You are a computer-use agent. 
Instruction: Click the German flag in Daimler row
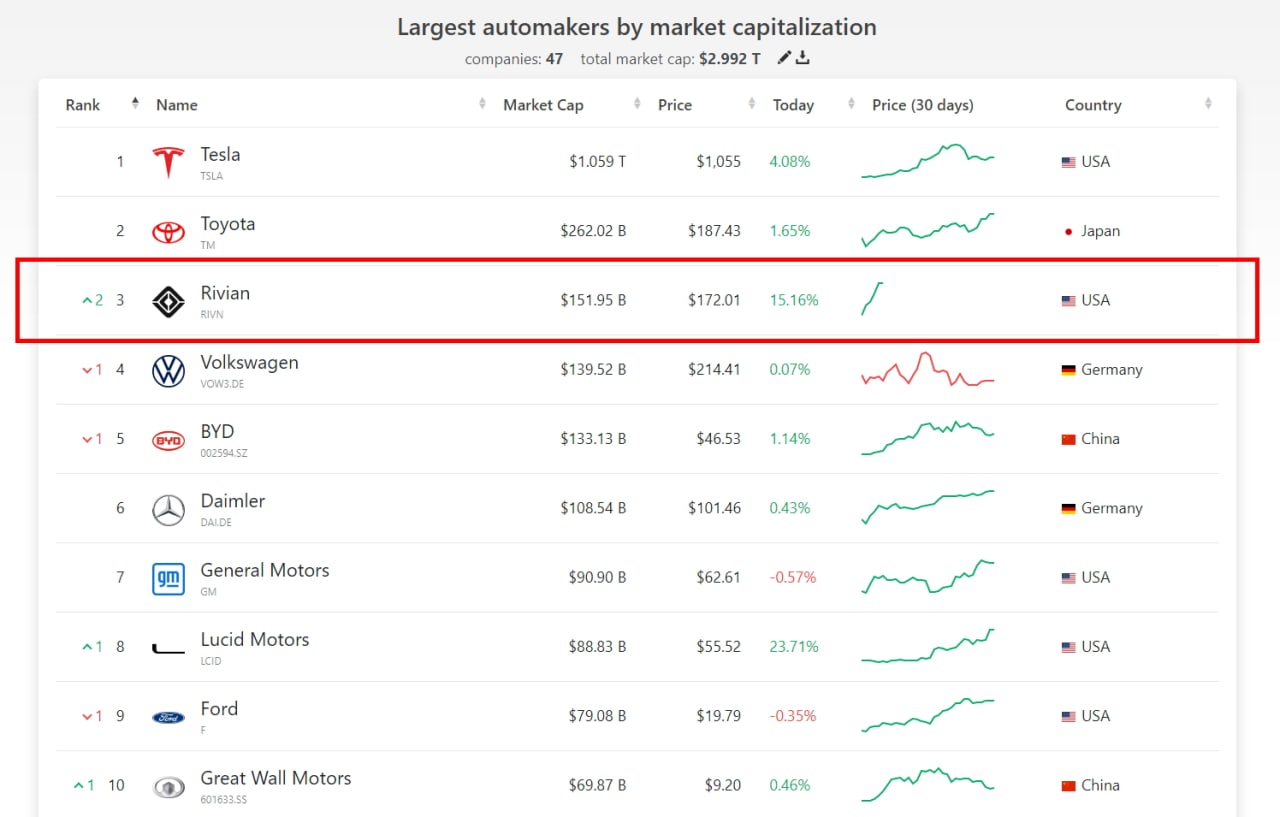1068,508
